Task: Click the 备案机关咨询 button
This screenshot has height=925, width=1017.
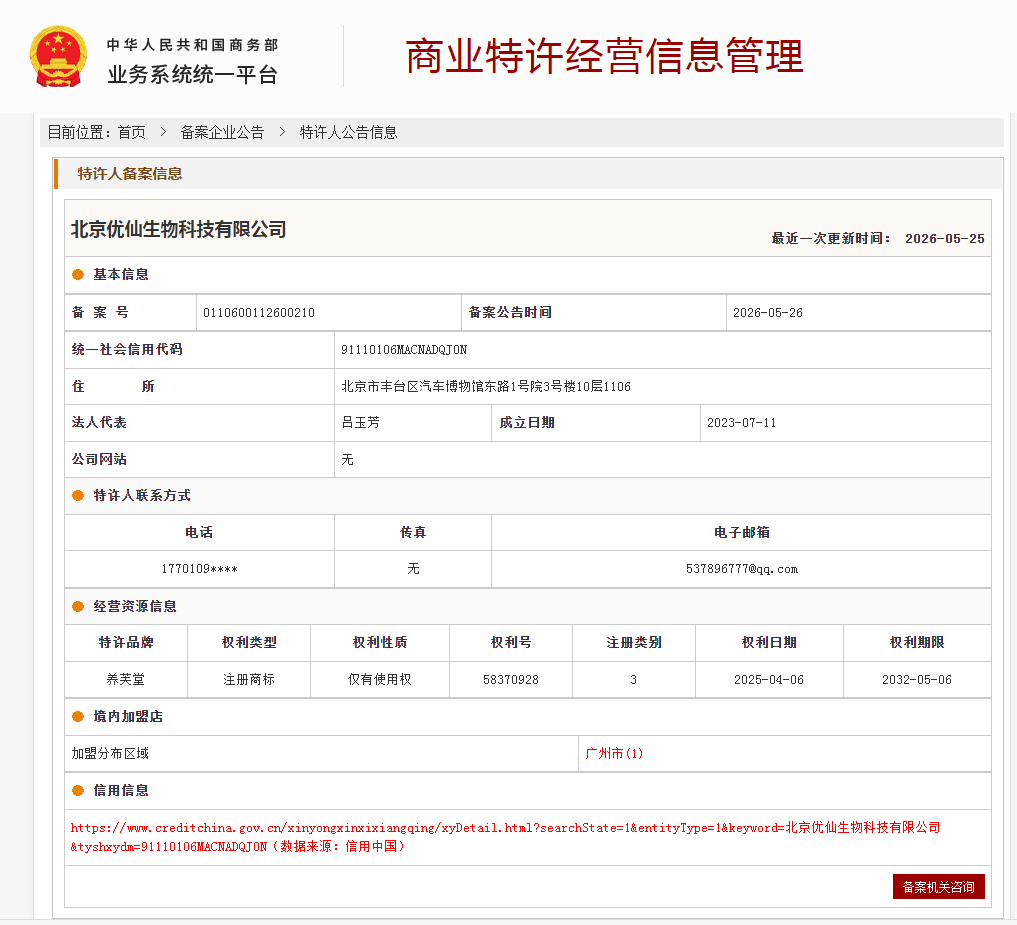Action: pyautogui.click(x=939, y=887)
